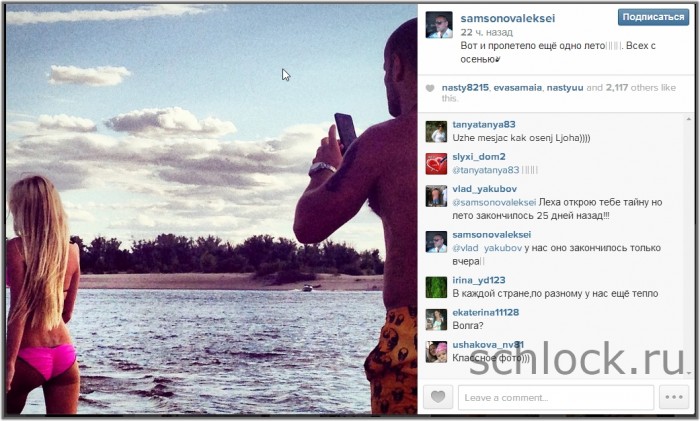
Task: Open samsonovaleksei's profile avatar at top
Action: point(438,25)
